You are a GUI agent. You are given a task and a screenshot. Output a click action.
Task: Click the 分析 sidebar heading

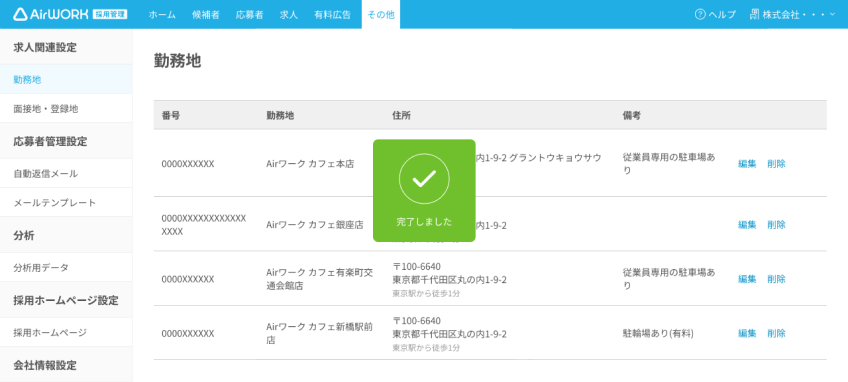tap(24, 235)
